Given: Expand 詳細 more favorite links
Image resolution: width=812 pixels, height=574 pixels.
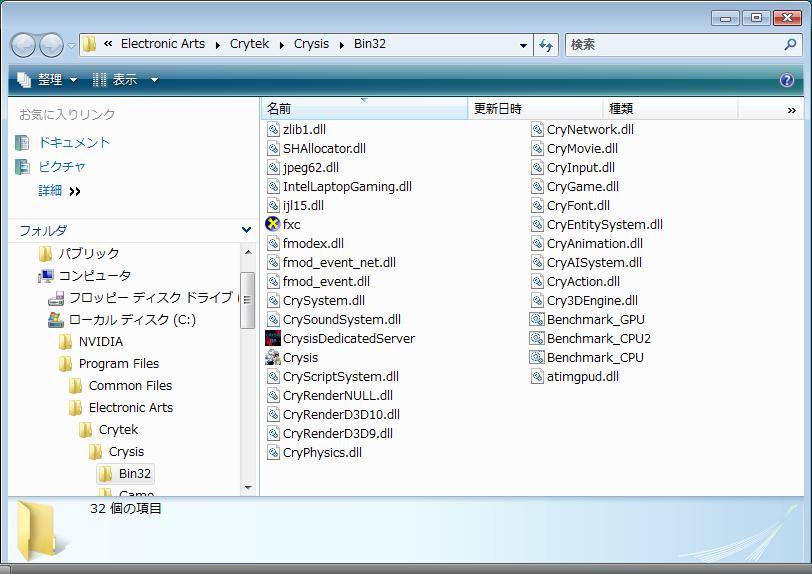Looking at the screenshot, I should pyautogui.click(x=59, y=191).
